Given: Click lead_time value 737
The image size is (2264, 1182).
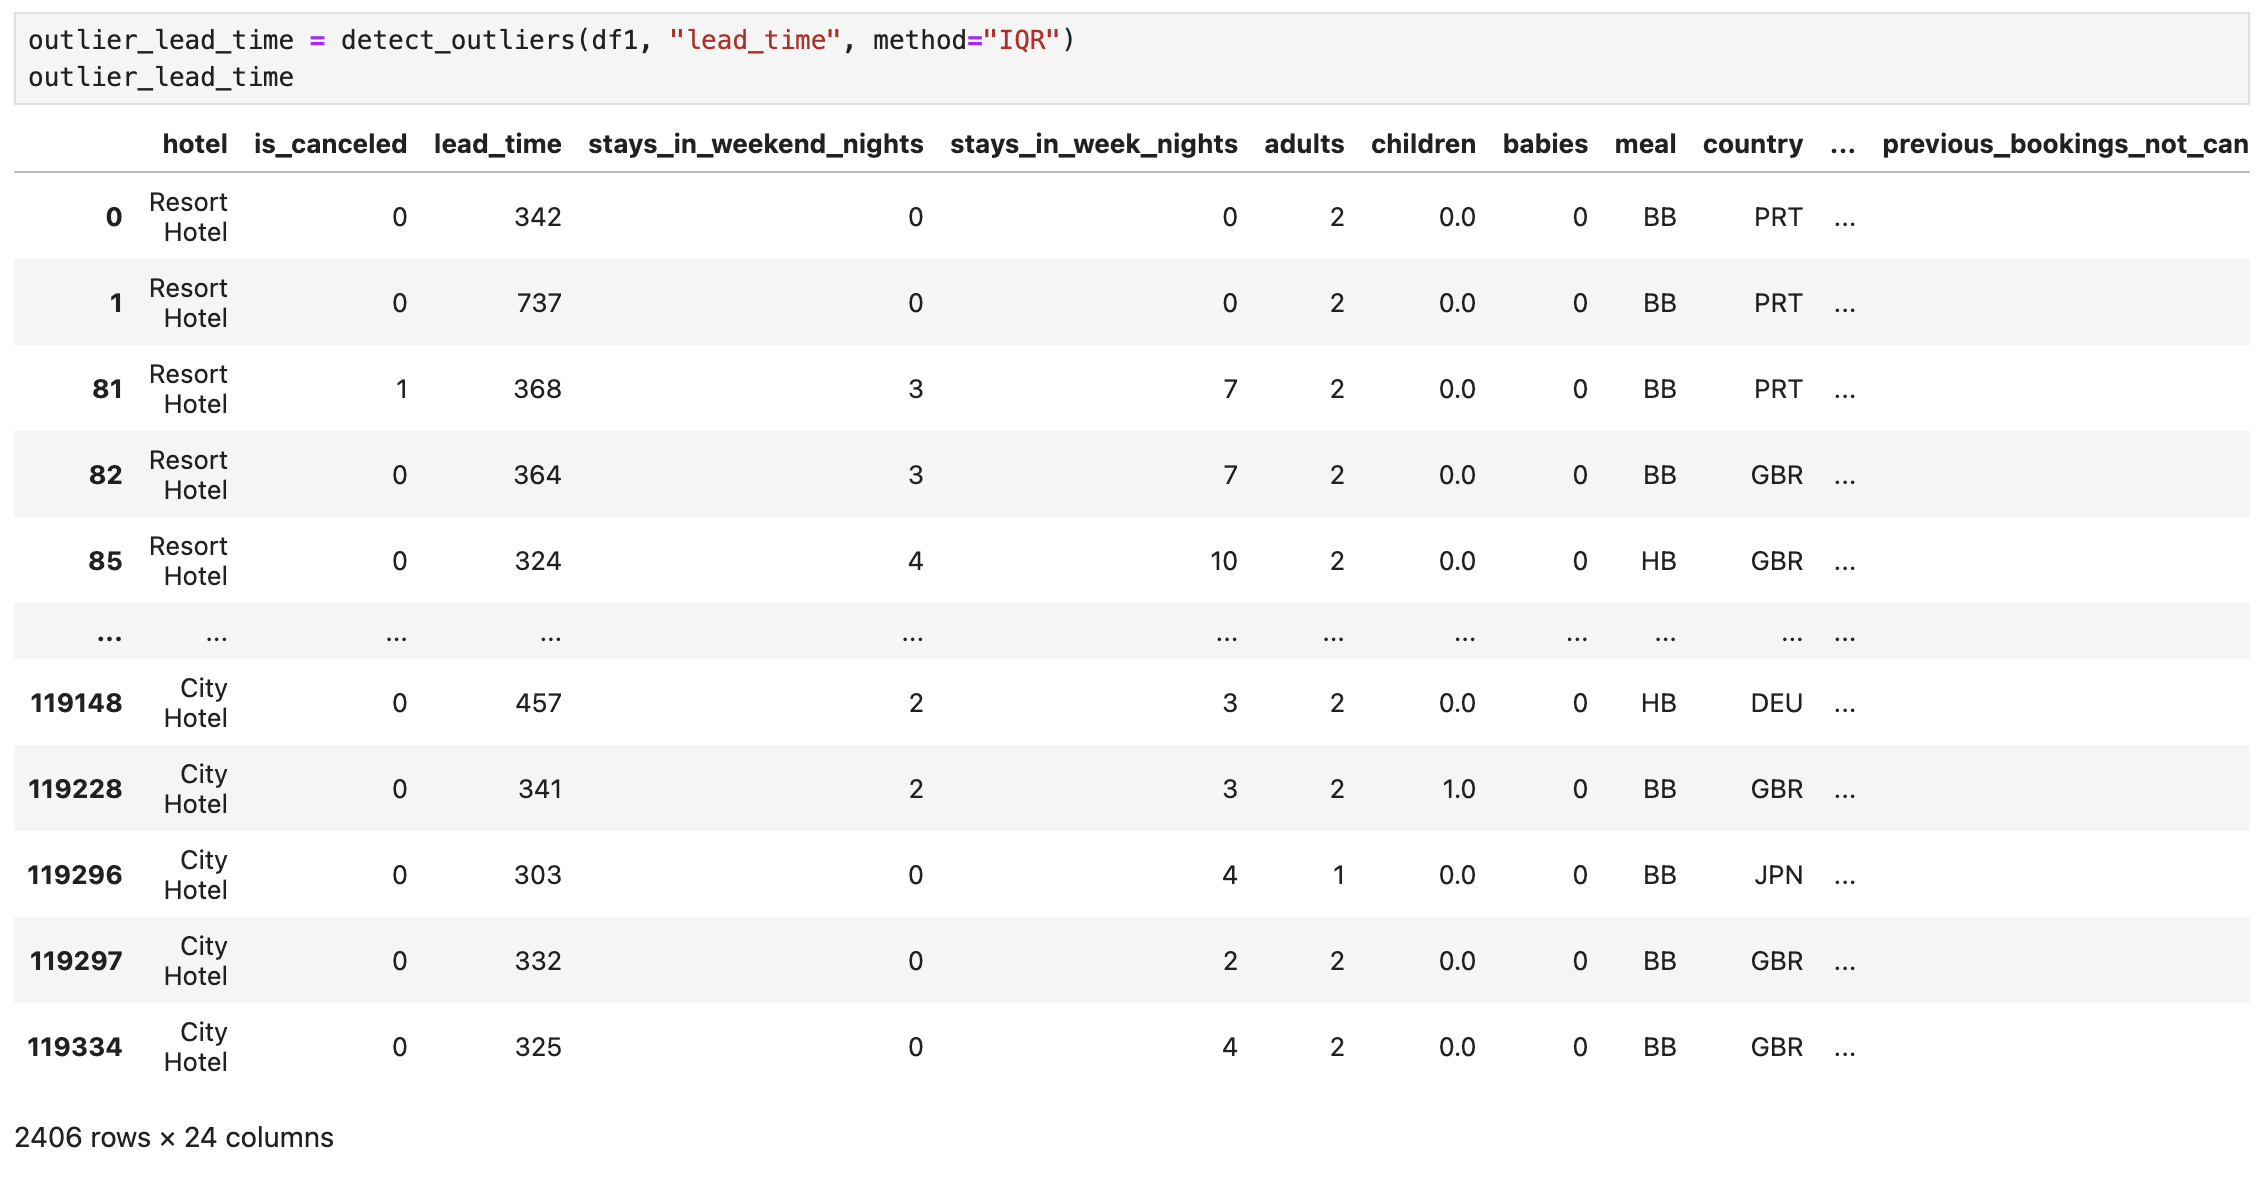Looking at the screenshot, I should coord(539,303).
